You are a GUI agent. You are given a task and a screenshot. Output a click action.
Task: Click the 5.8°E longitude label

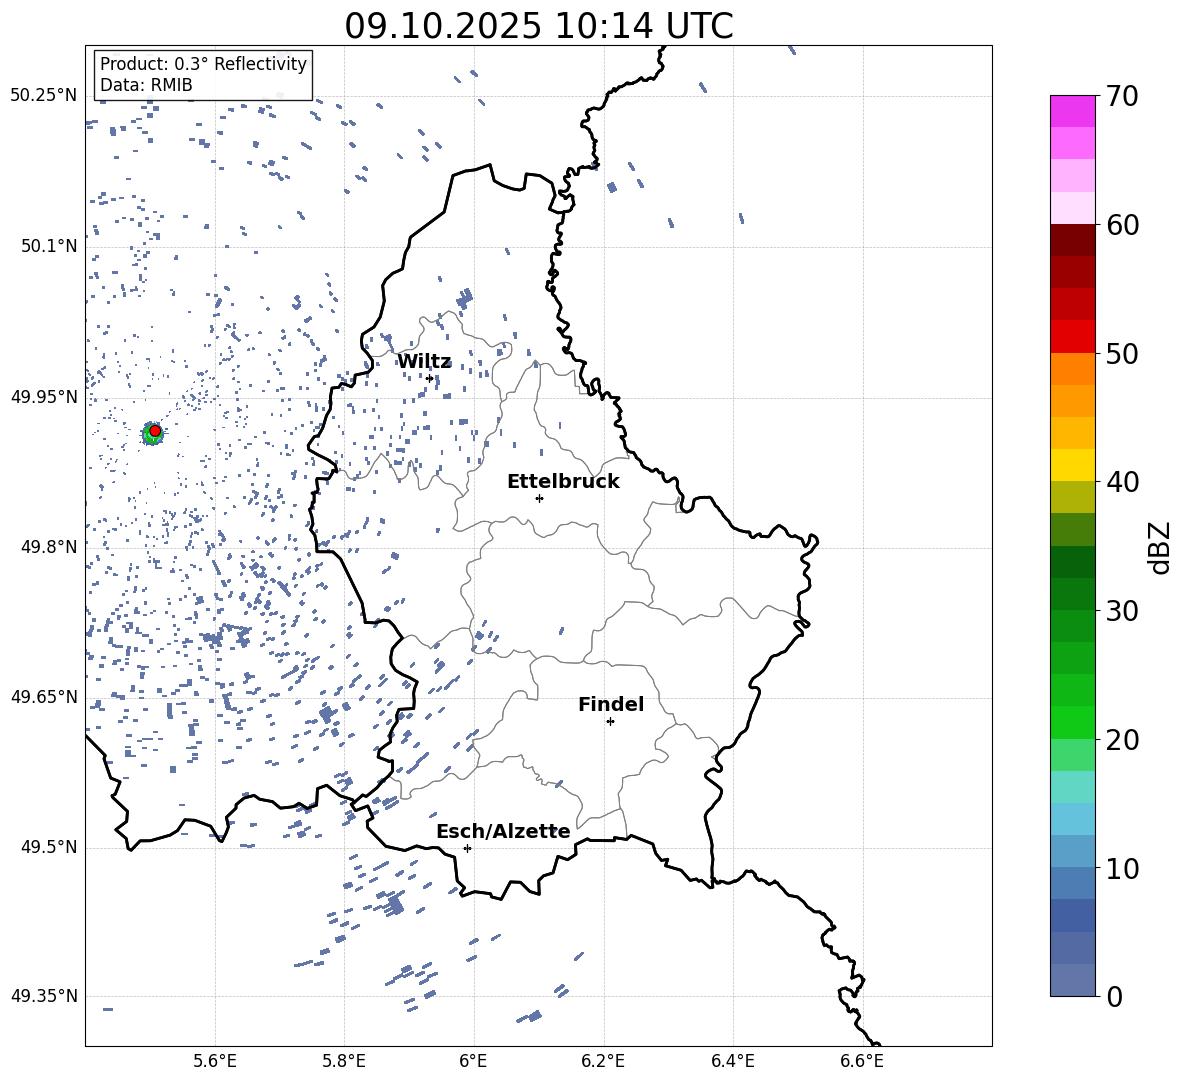(x=344, y=1061)
